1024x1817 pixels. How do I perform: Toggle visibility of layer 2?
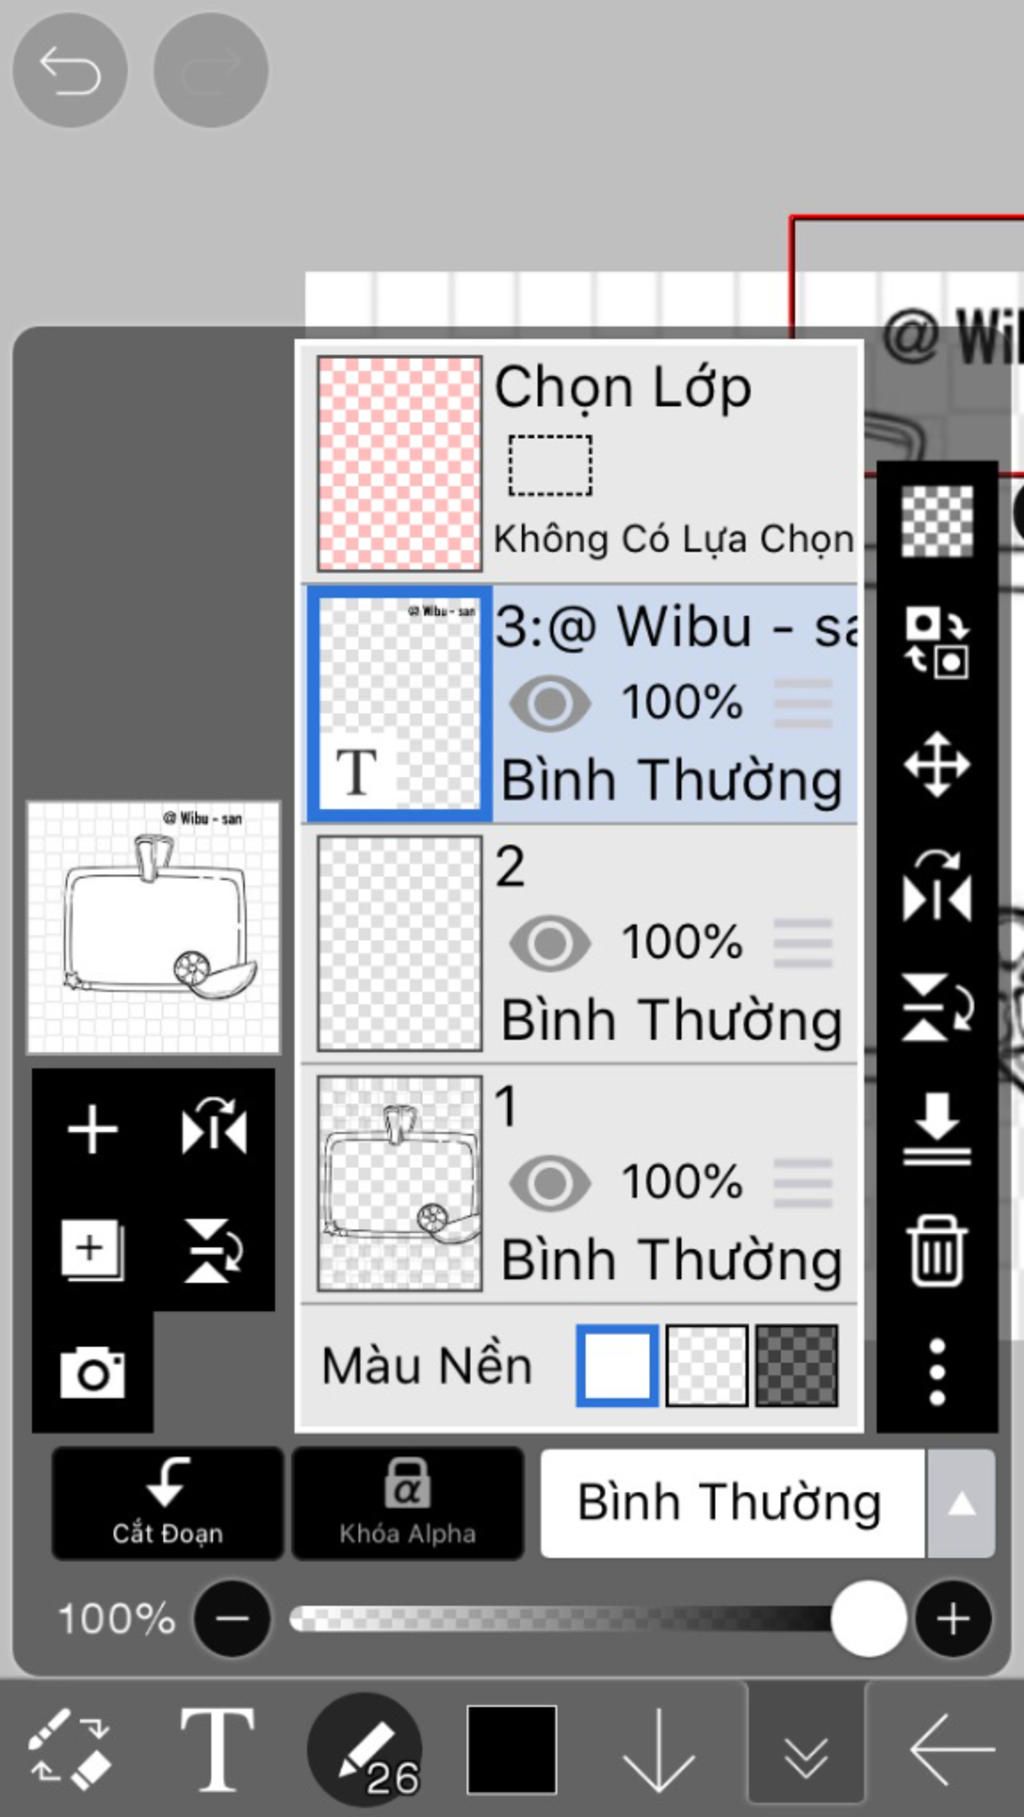549,943
